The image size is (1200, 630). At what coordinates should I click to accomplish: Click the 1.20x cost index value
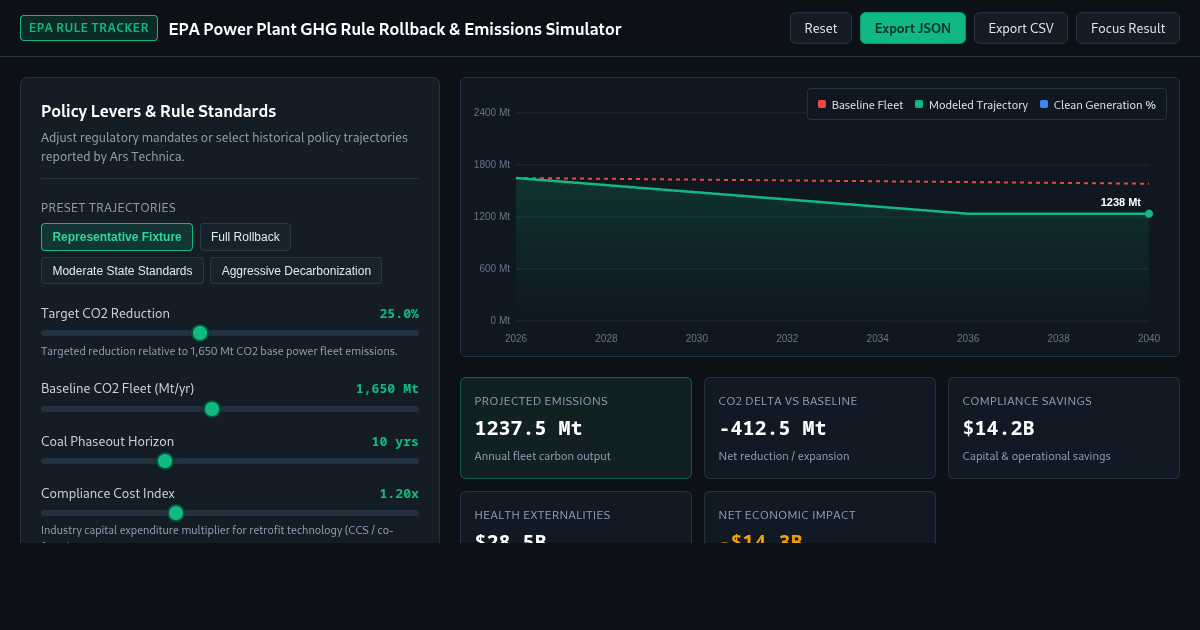[x=399, y=493]
